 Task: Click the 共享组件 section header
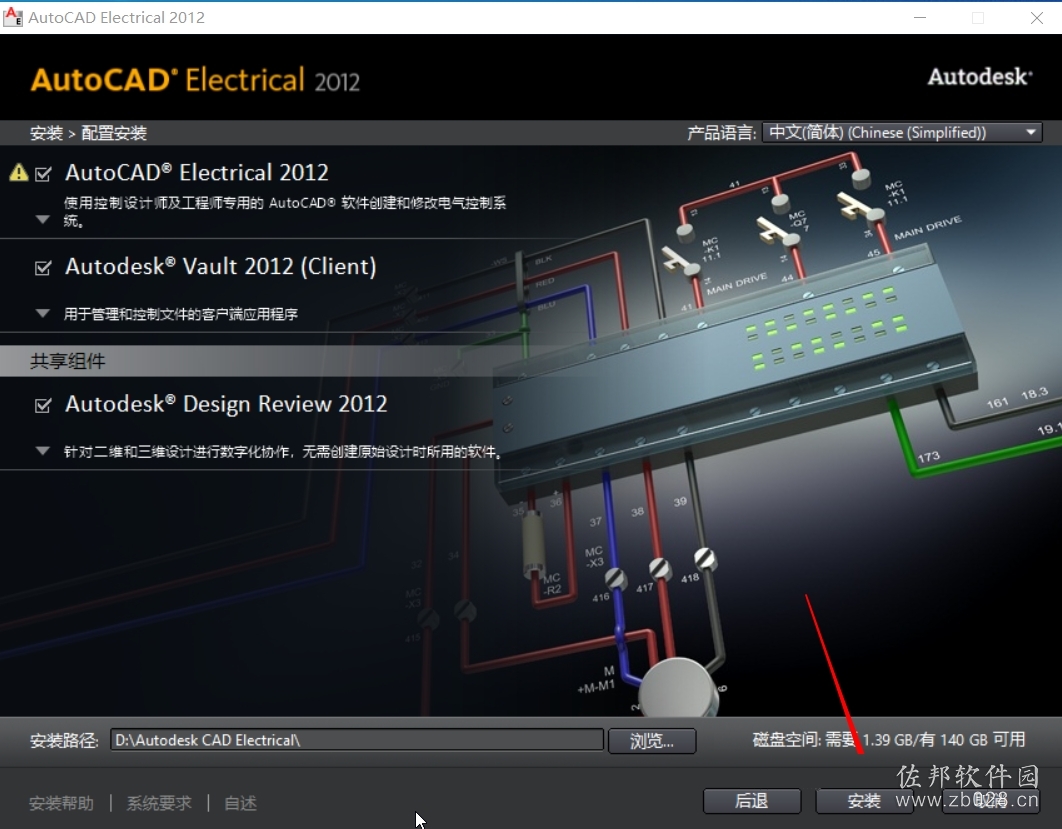point(68,361)
